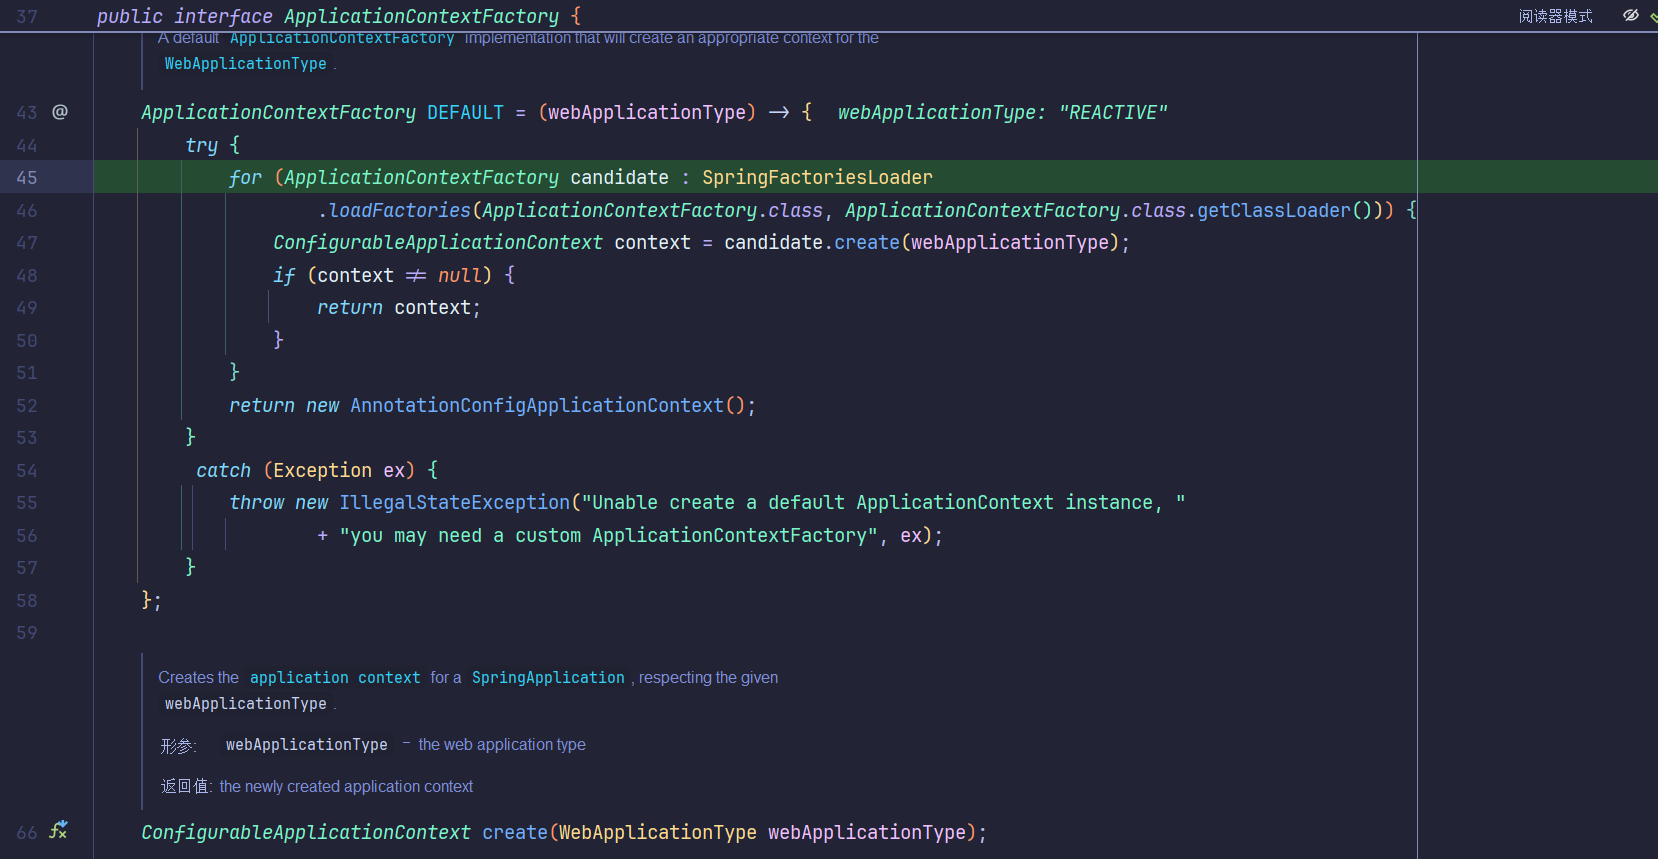Click the green inspection checkmark icon

[x=1653, y=17]
